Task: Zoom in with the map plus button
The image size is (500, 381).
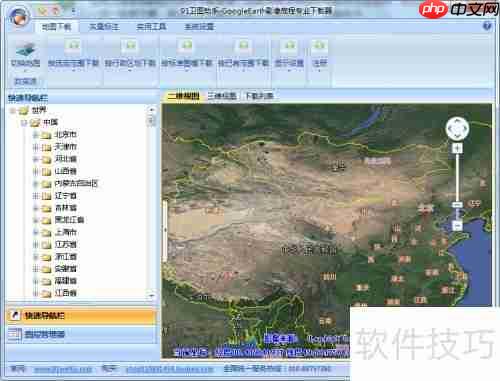Action: [457, 148]
